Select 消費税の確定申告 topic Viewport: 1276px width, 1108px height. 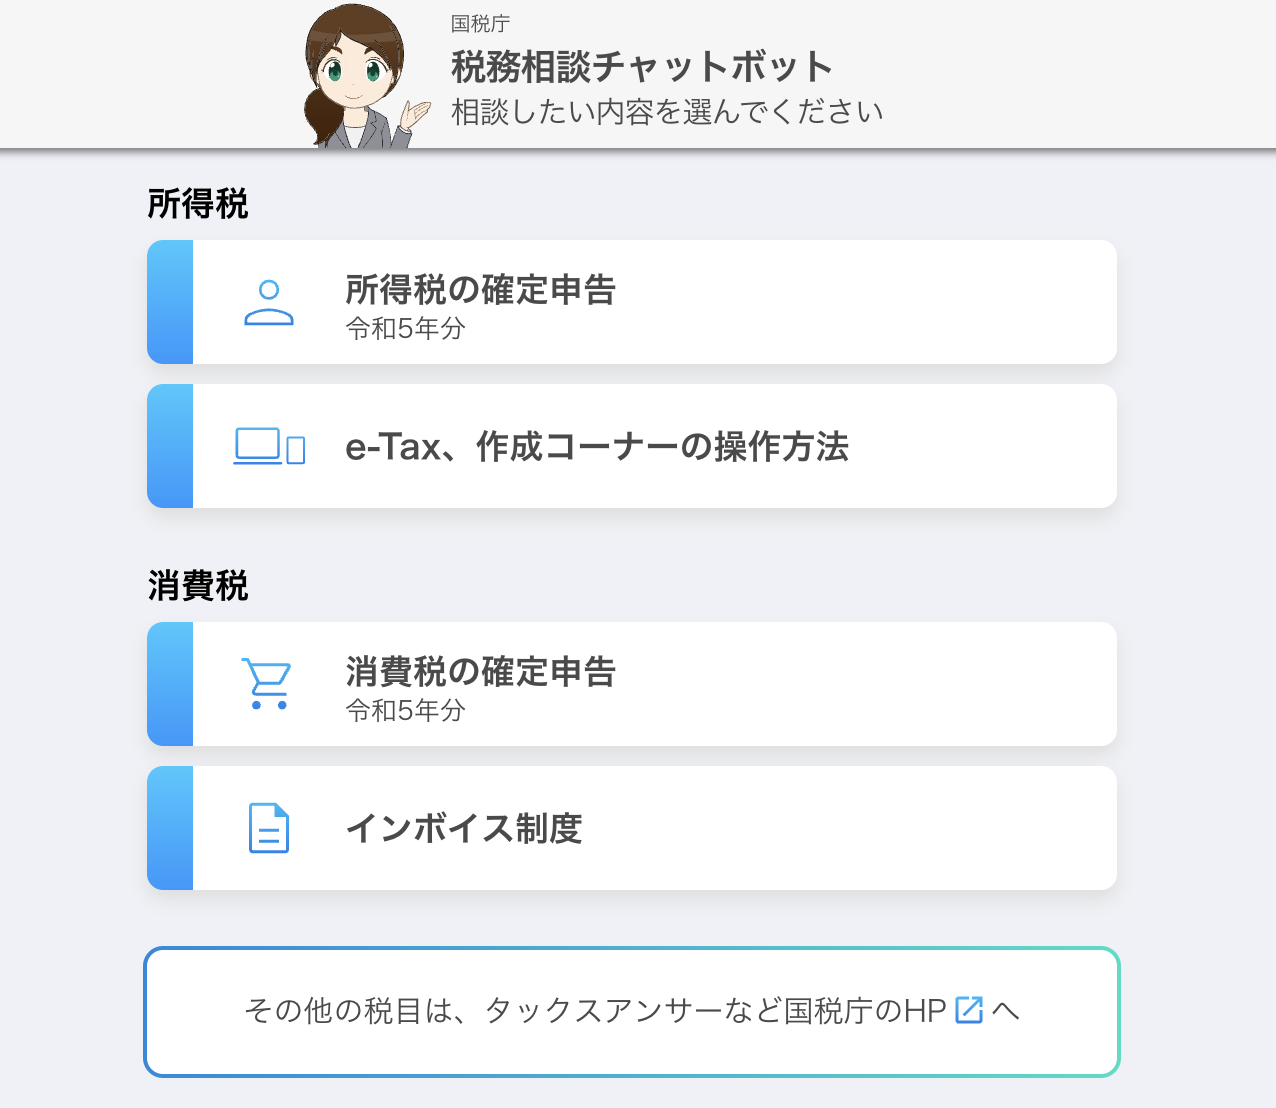(632, 684)
